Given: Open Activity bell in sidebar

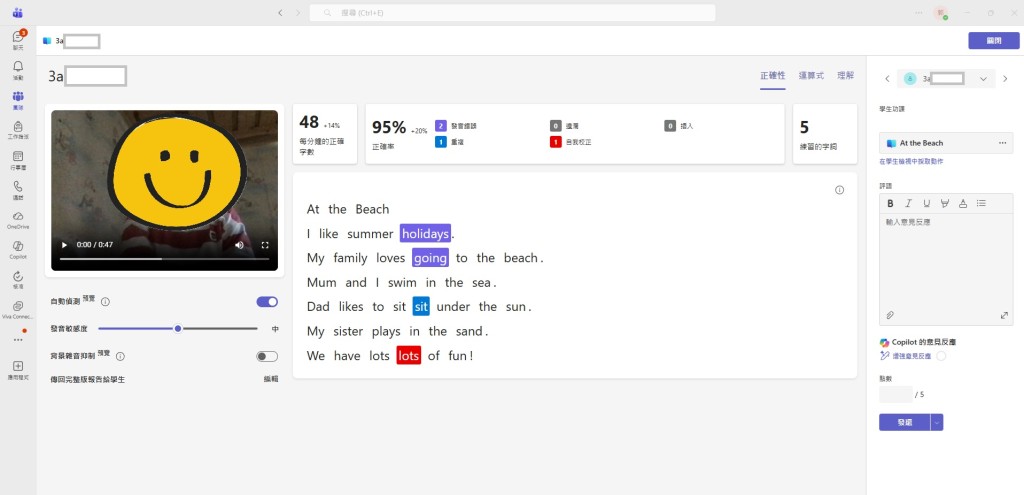Looking at the screenshot, I should [x=18, y=69].
